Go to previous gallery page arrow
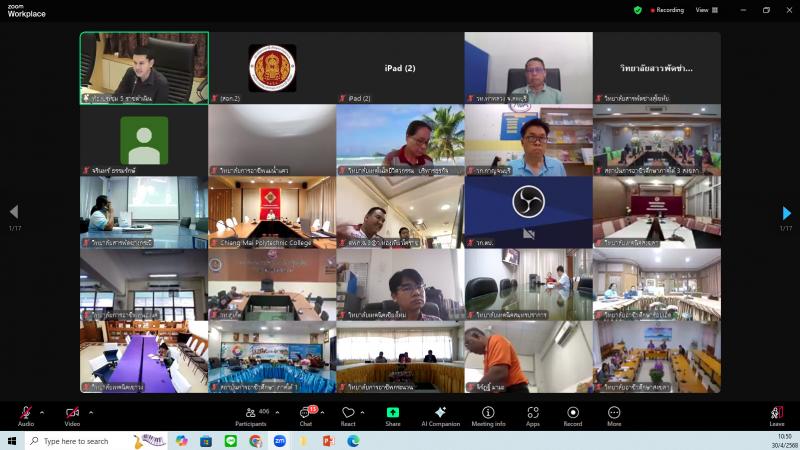 (14, 212)
